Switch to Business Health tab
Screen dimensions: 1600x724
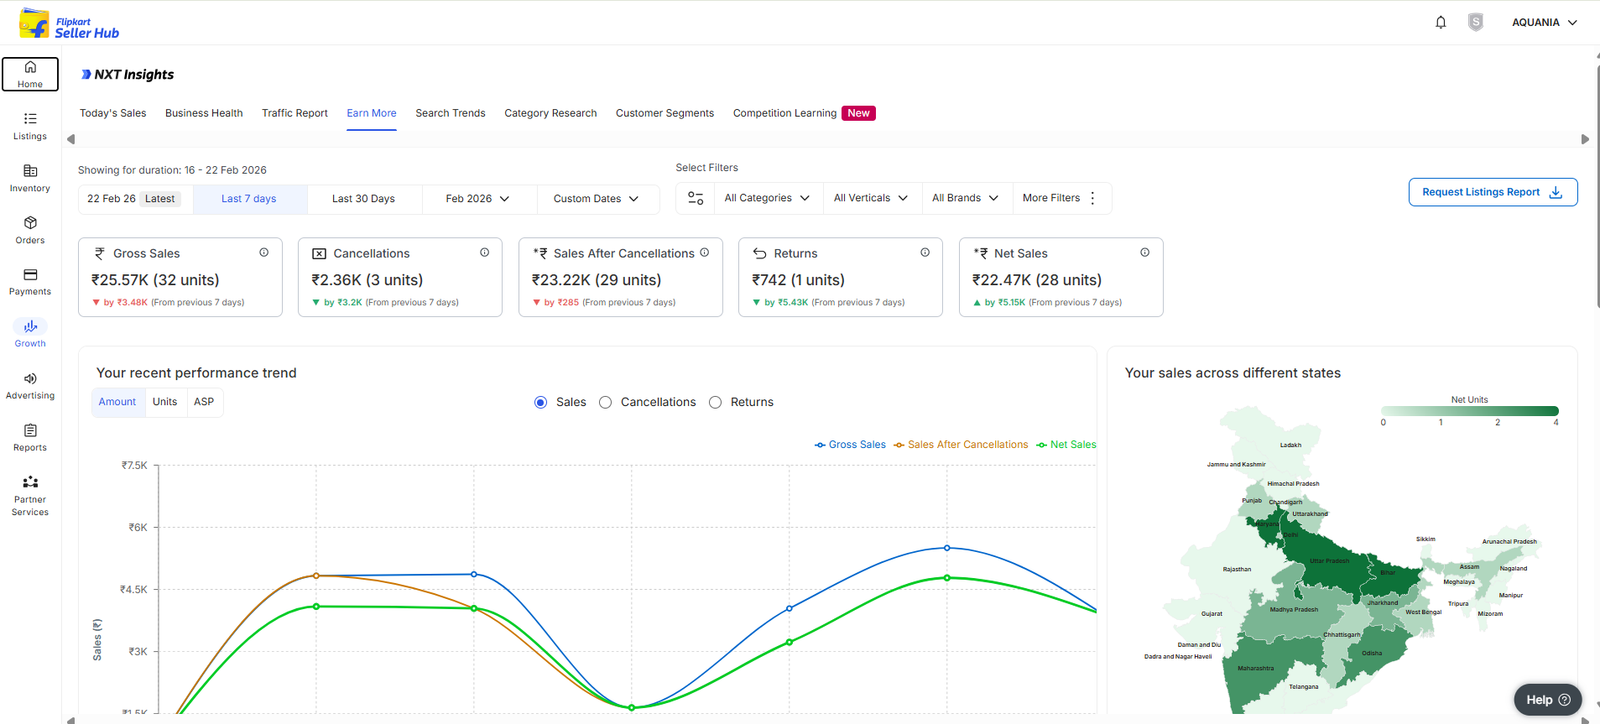tap(204, 113)
